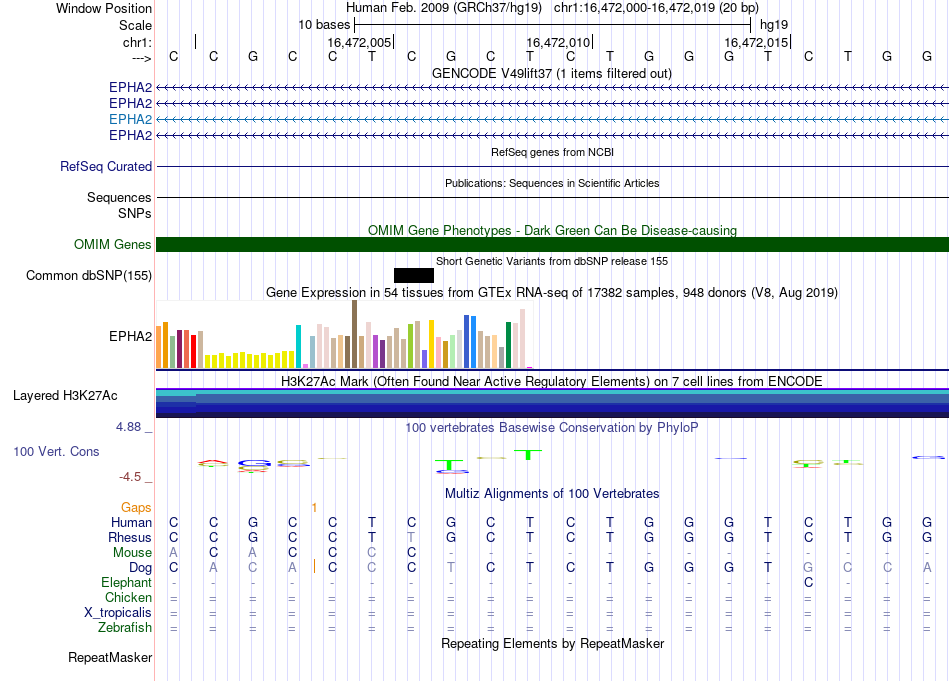Click the 16,472,010 ruler position marker

tap(557, 43)
